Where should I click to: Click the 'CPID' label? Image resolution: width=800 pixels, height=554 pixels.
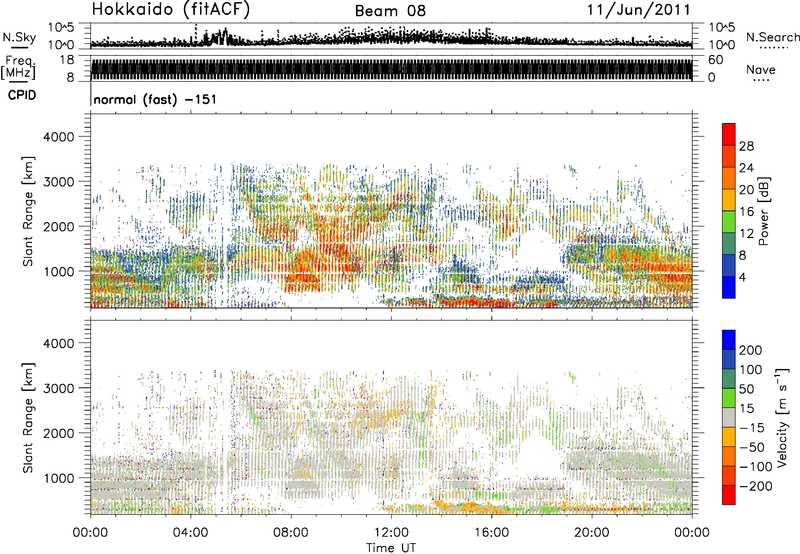(x=22, y=95)
